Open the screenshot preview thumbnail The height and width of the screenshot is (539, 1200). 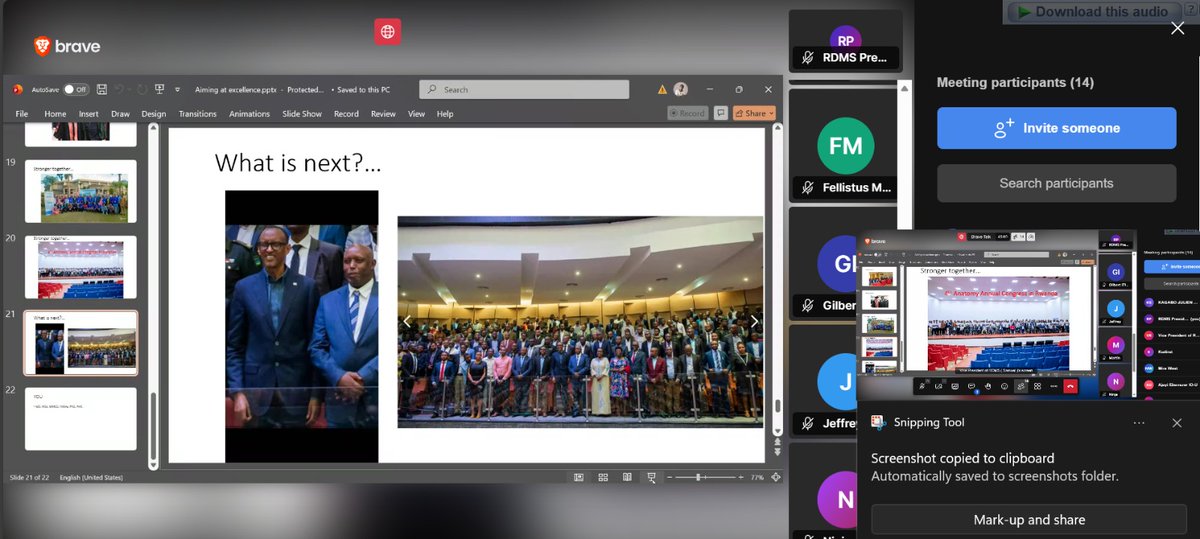1029,316
